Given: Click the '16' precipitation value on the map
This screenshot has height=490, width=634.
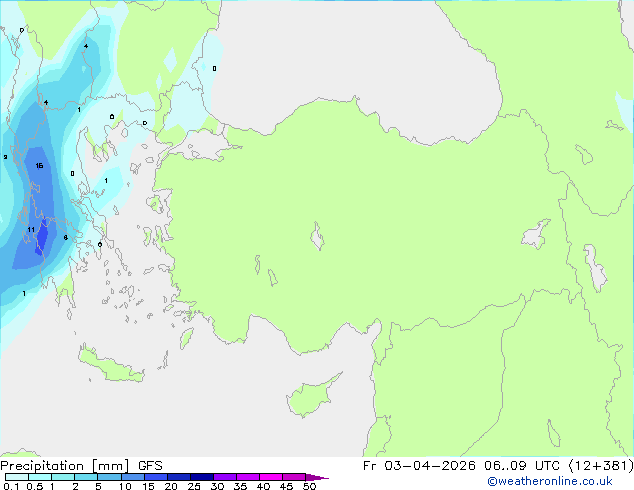Looking at the screenshot, I should click(39, 166).
